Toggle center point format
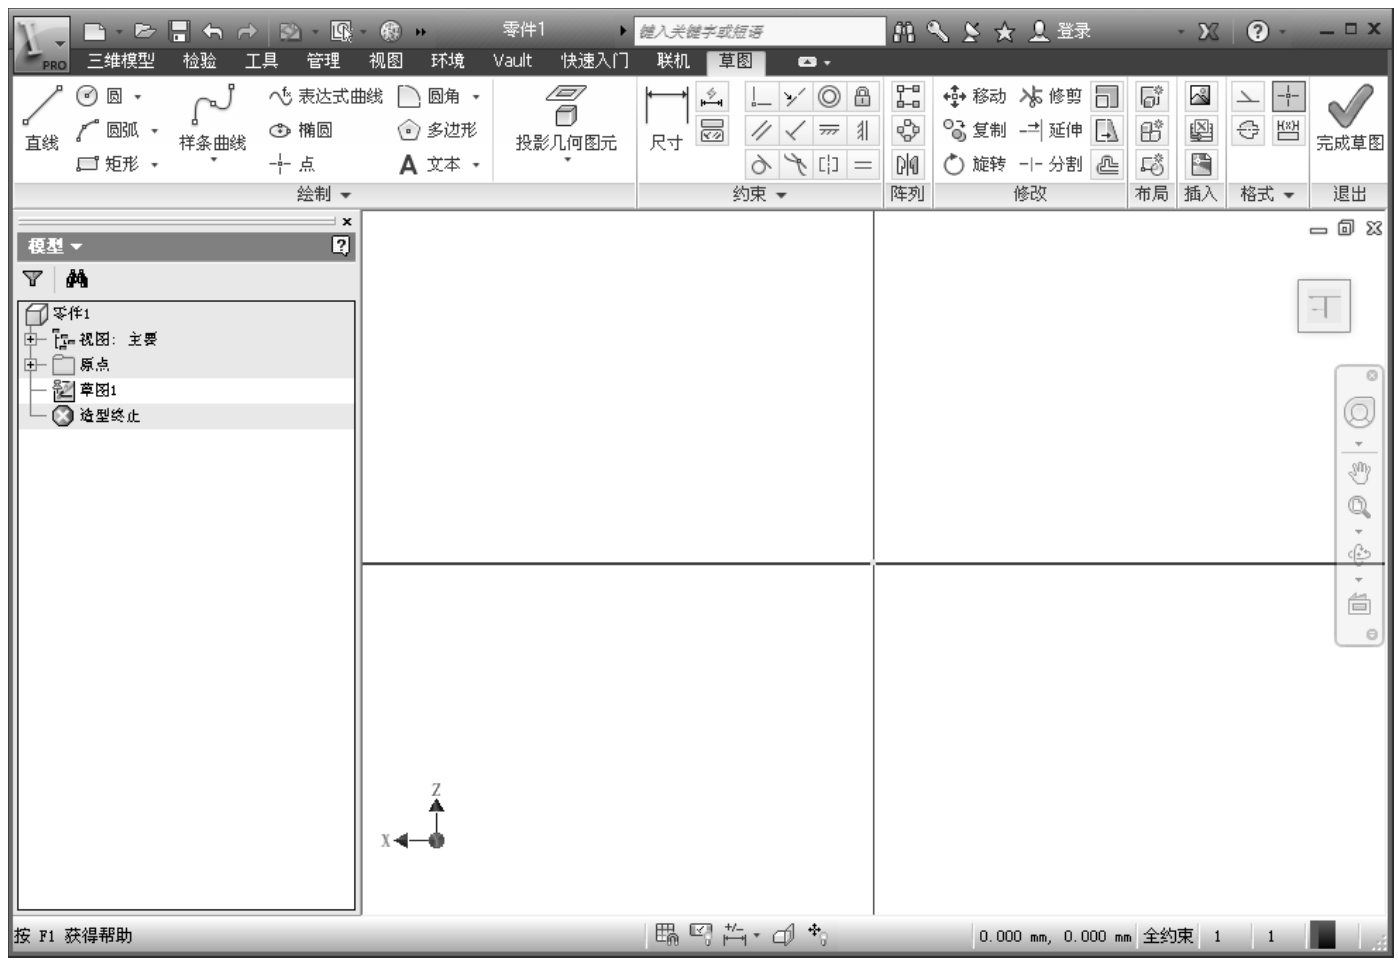The width and height of the screenshot is (1398, 962). (x=1288, y=97)
